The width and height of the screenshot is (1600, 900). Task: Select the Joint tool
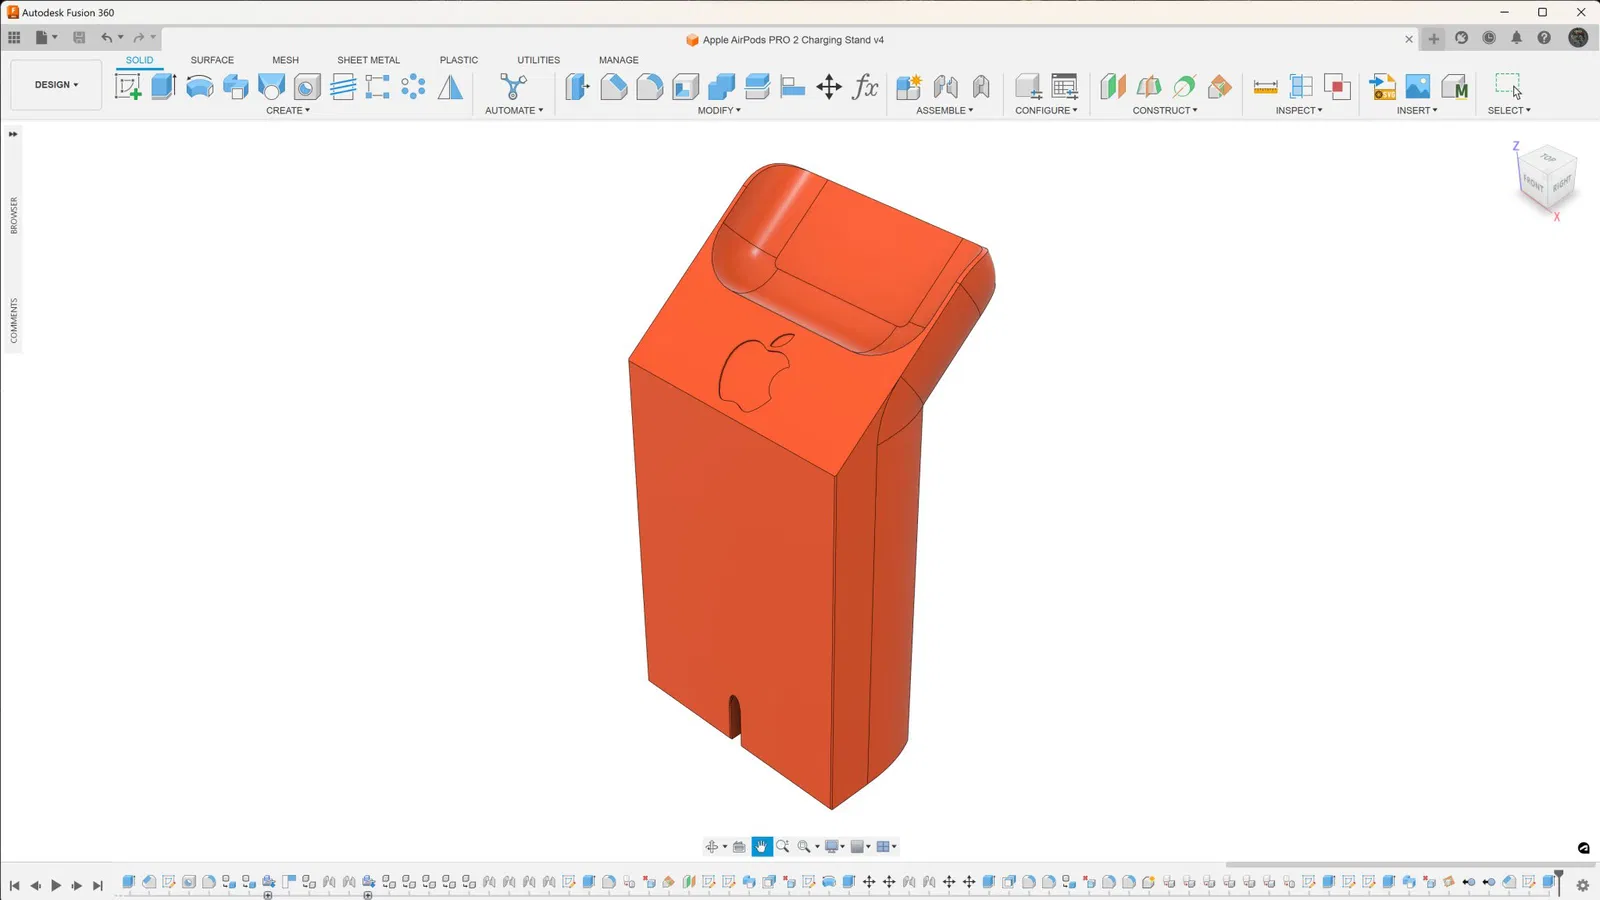pyautogui.click(x=945, y=87)
